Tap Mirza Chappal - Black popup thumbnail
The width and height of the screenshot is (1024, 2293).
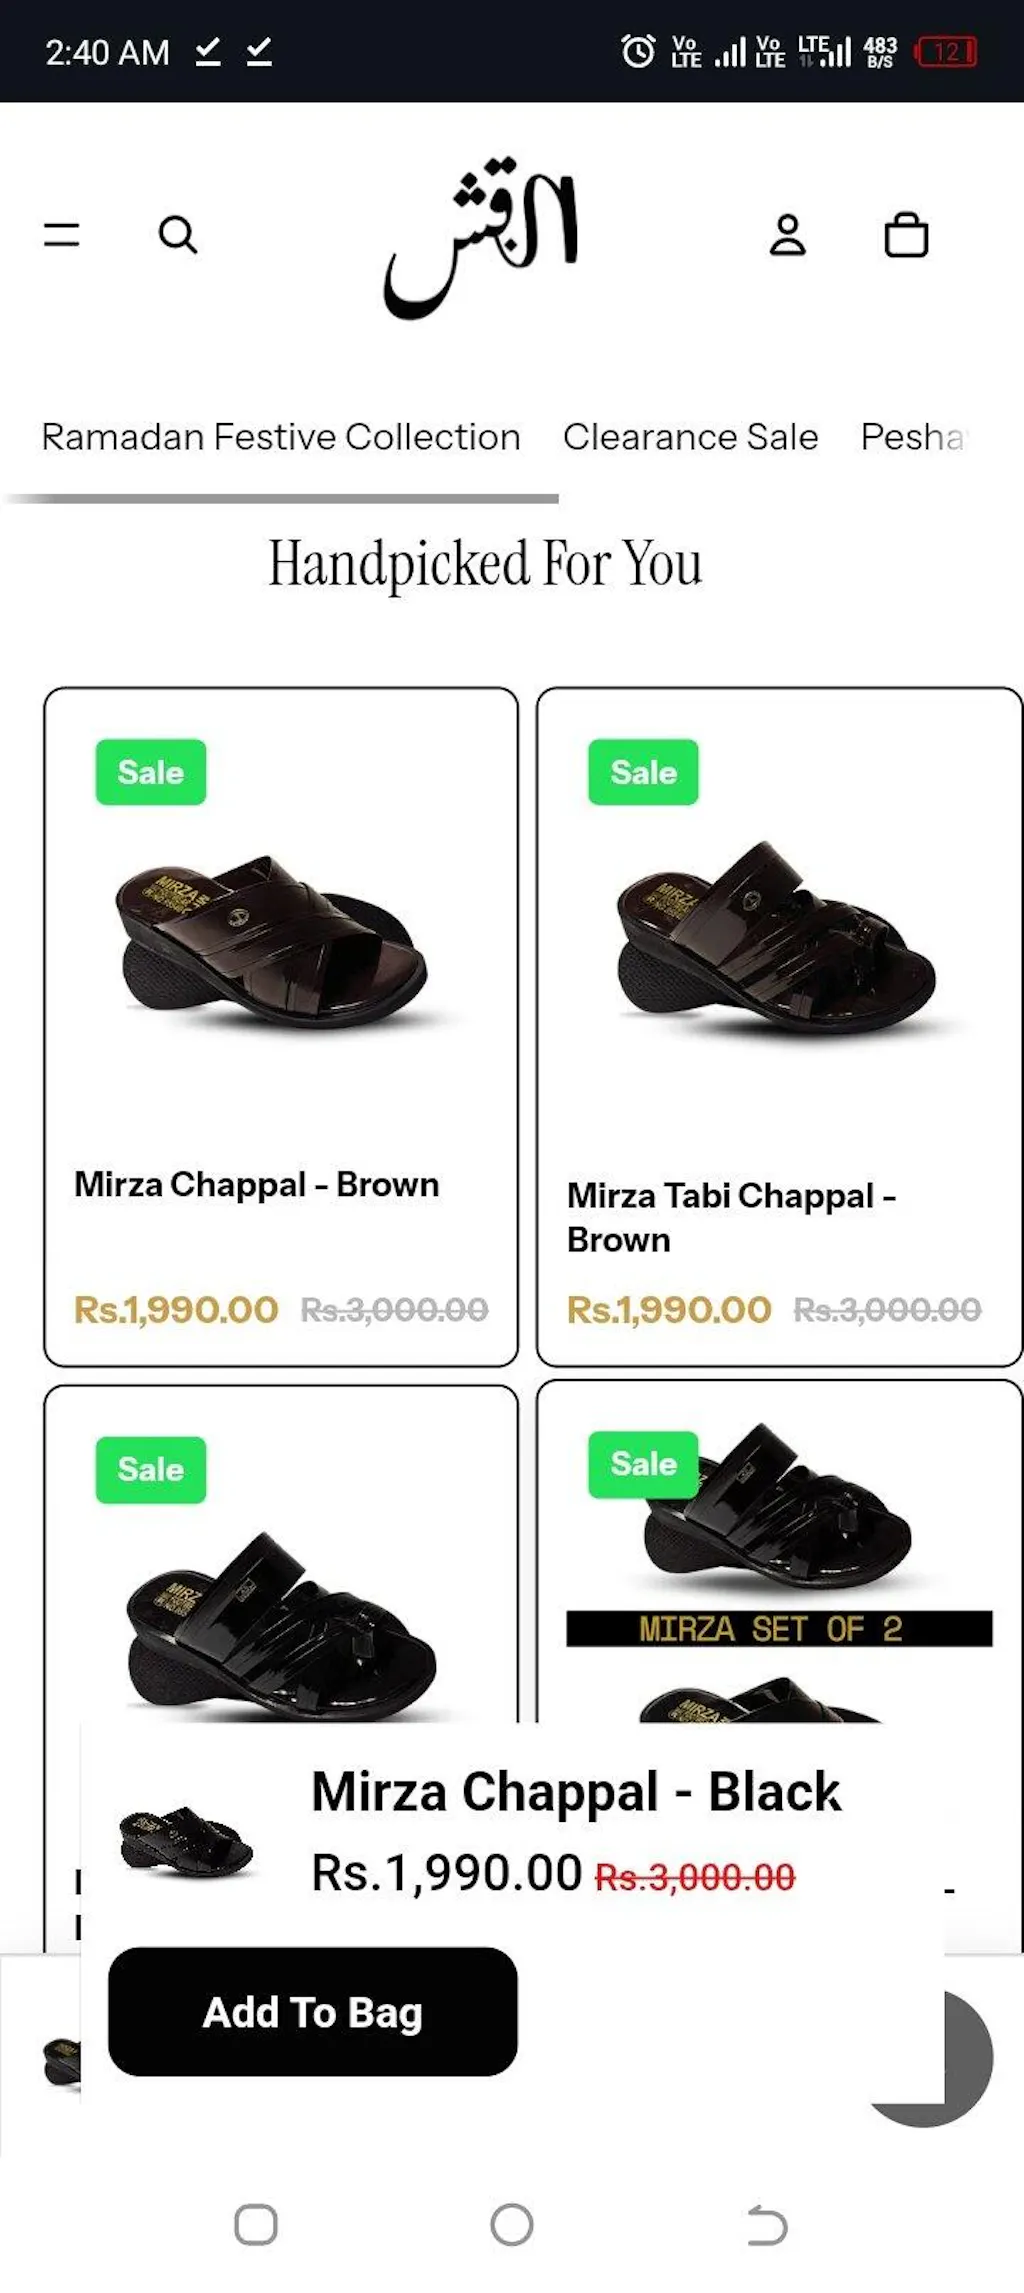pos(185,1842)
